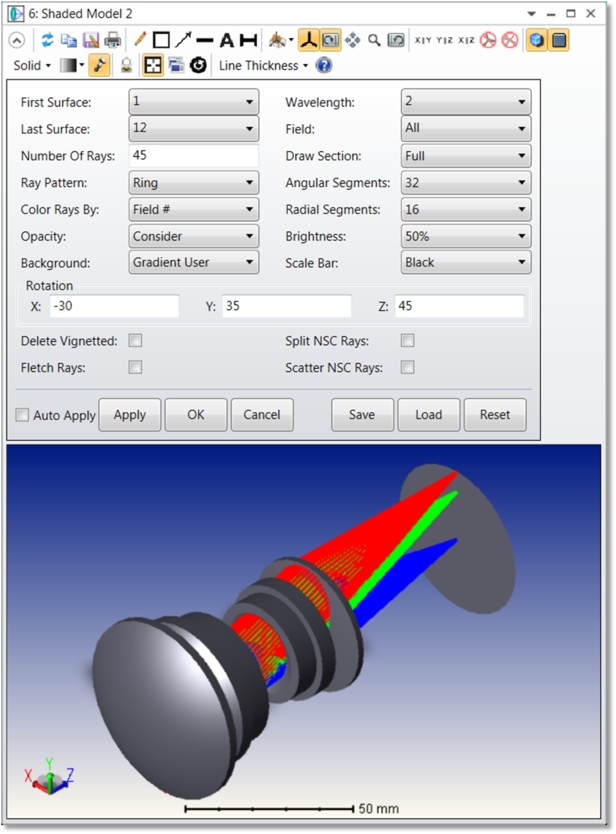Enable the Fletch Rays checkbox

point(136,367)
